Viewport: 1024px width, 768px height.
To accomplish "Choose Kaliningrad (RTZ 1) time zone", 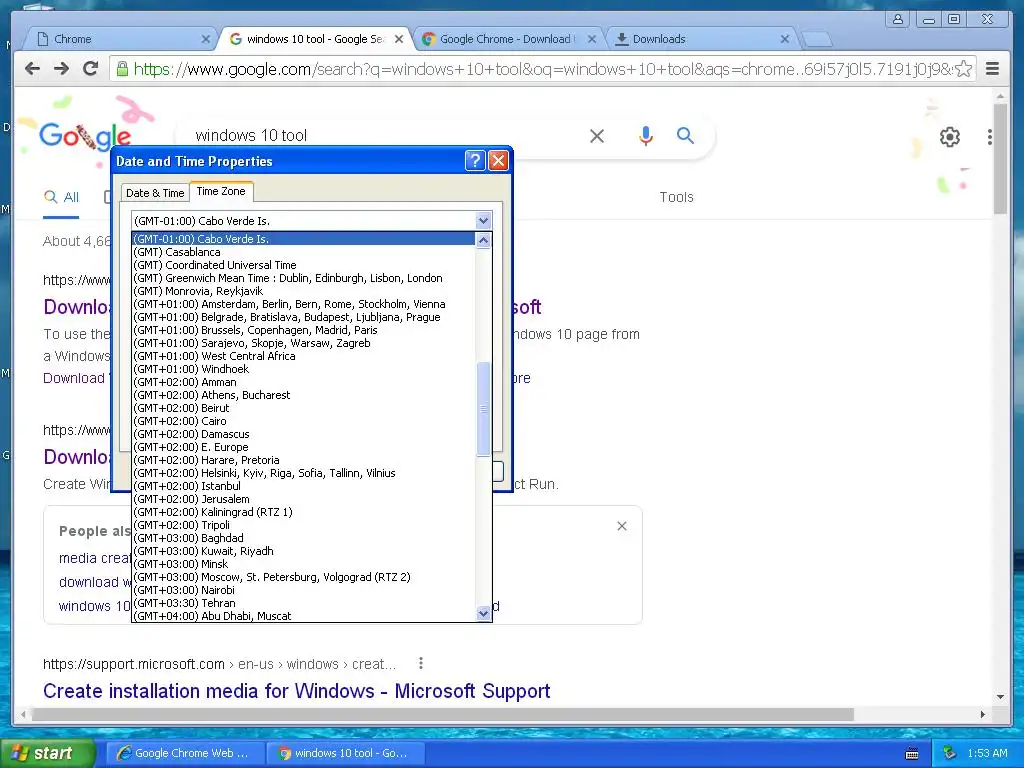I will (303, 512).
